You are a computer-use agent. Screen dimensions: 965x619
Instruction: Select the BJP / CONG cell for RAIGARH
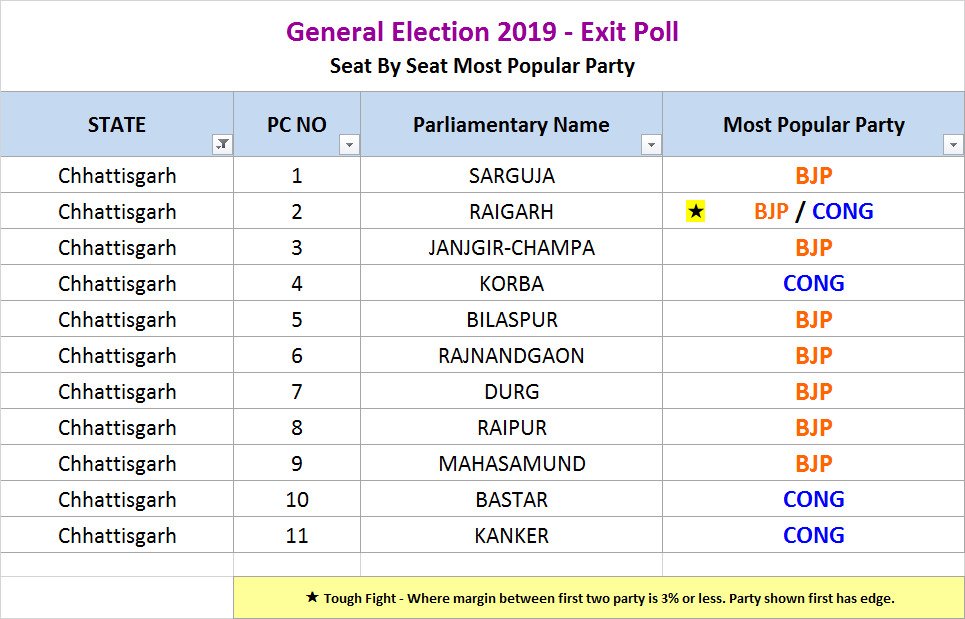pos(813,212)
